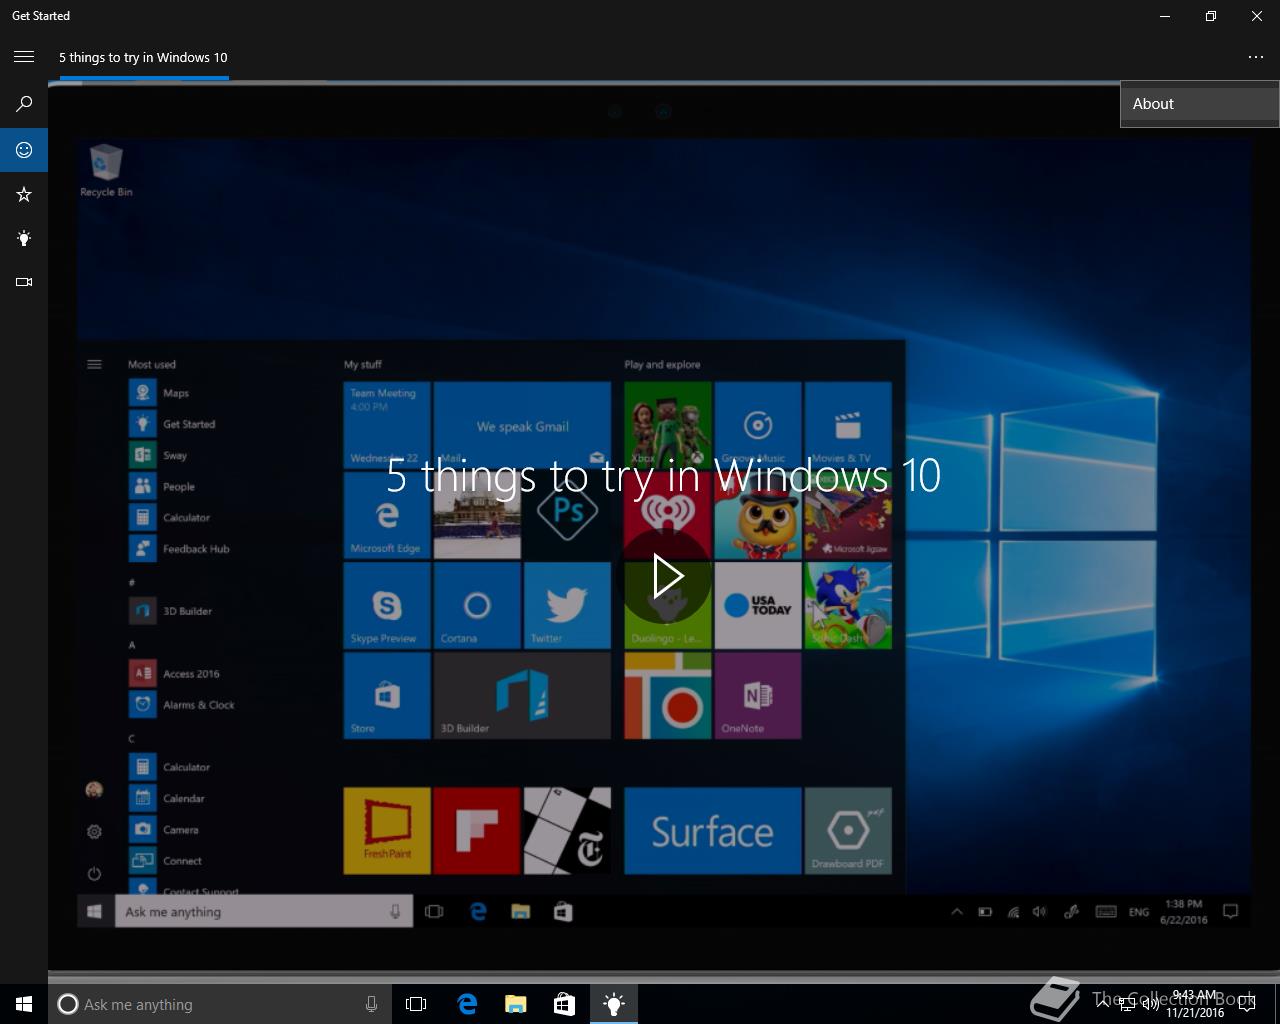Launch Microsoft Edge from the taskbar
Screen dimensions: 1280x1024
click(x=467, y=1004)
